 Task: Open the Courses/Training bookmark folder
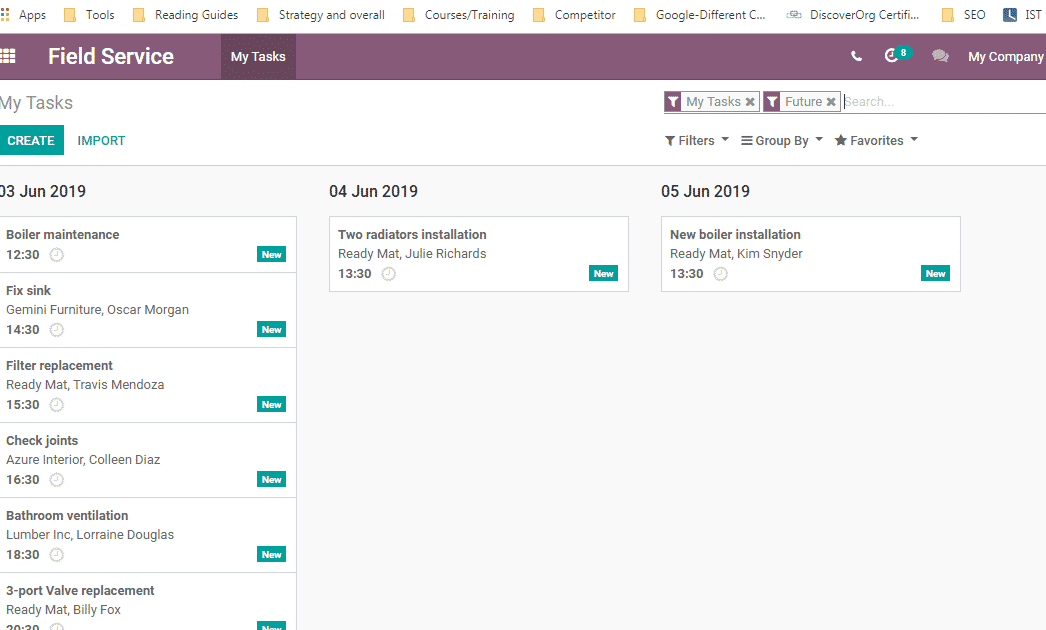[458, 15]
